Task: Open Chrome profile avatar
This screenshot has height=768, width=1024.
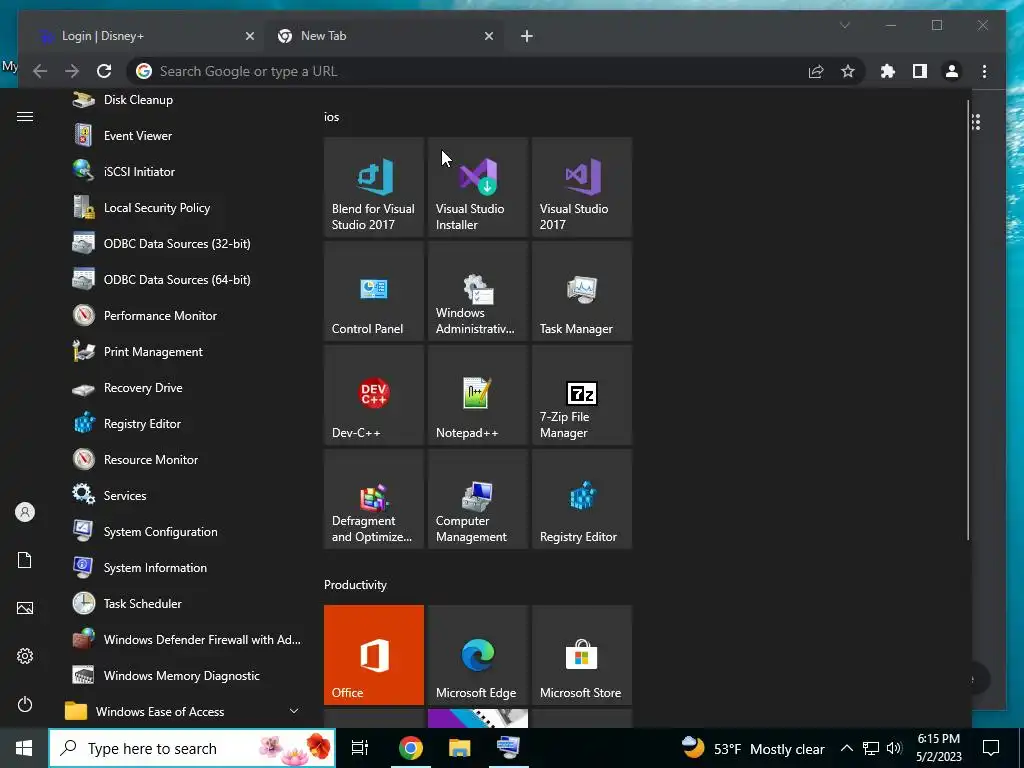Action: (952, 71)
